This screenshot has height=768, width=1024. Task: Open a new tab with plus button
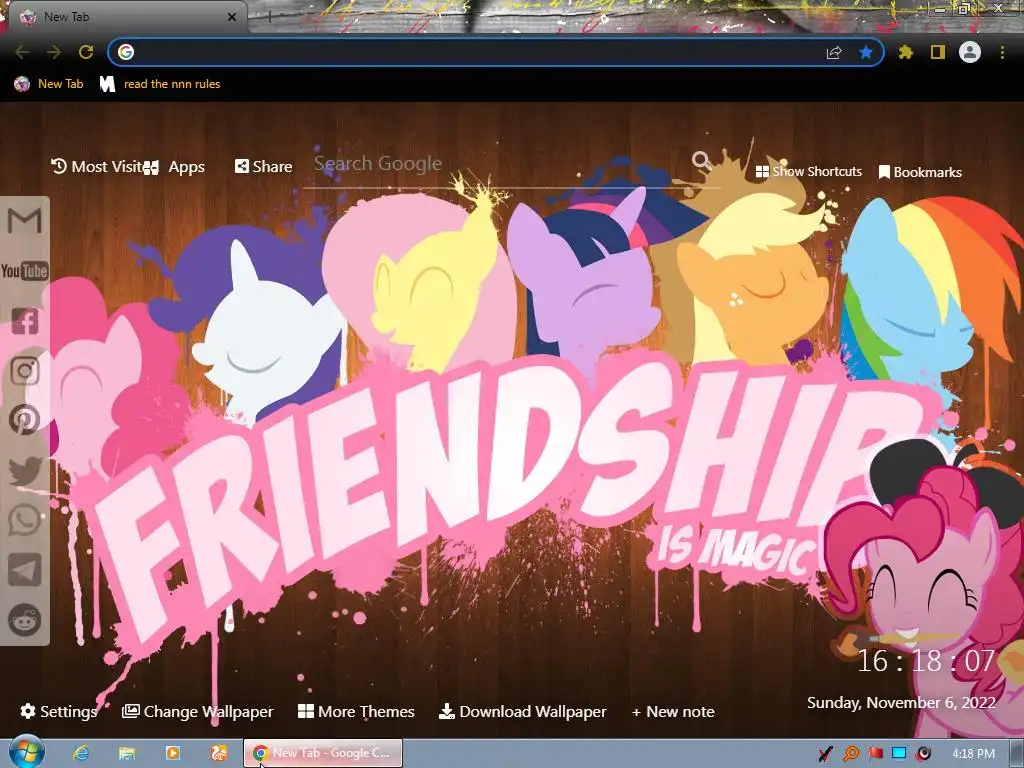[x=269, y=18]
